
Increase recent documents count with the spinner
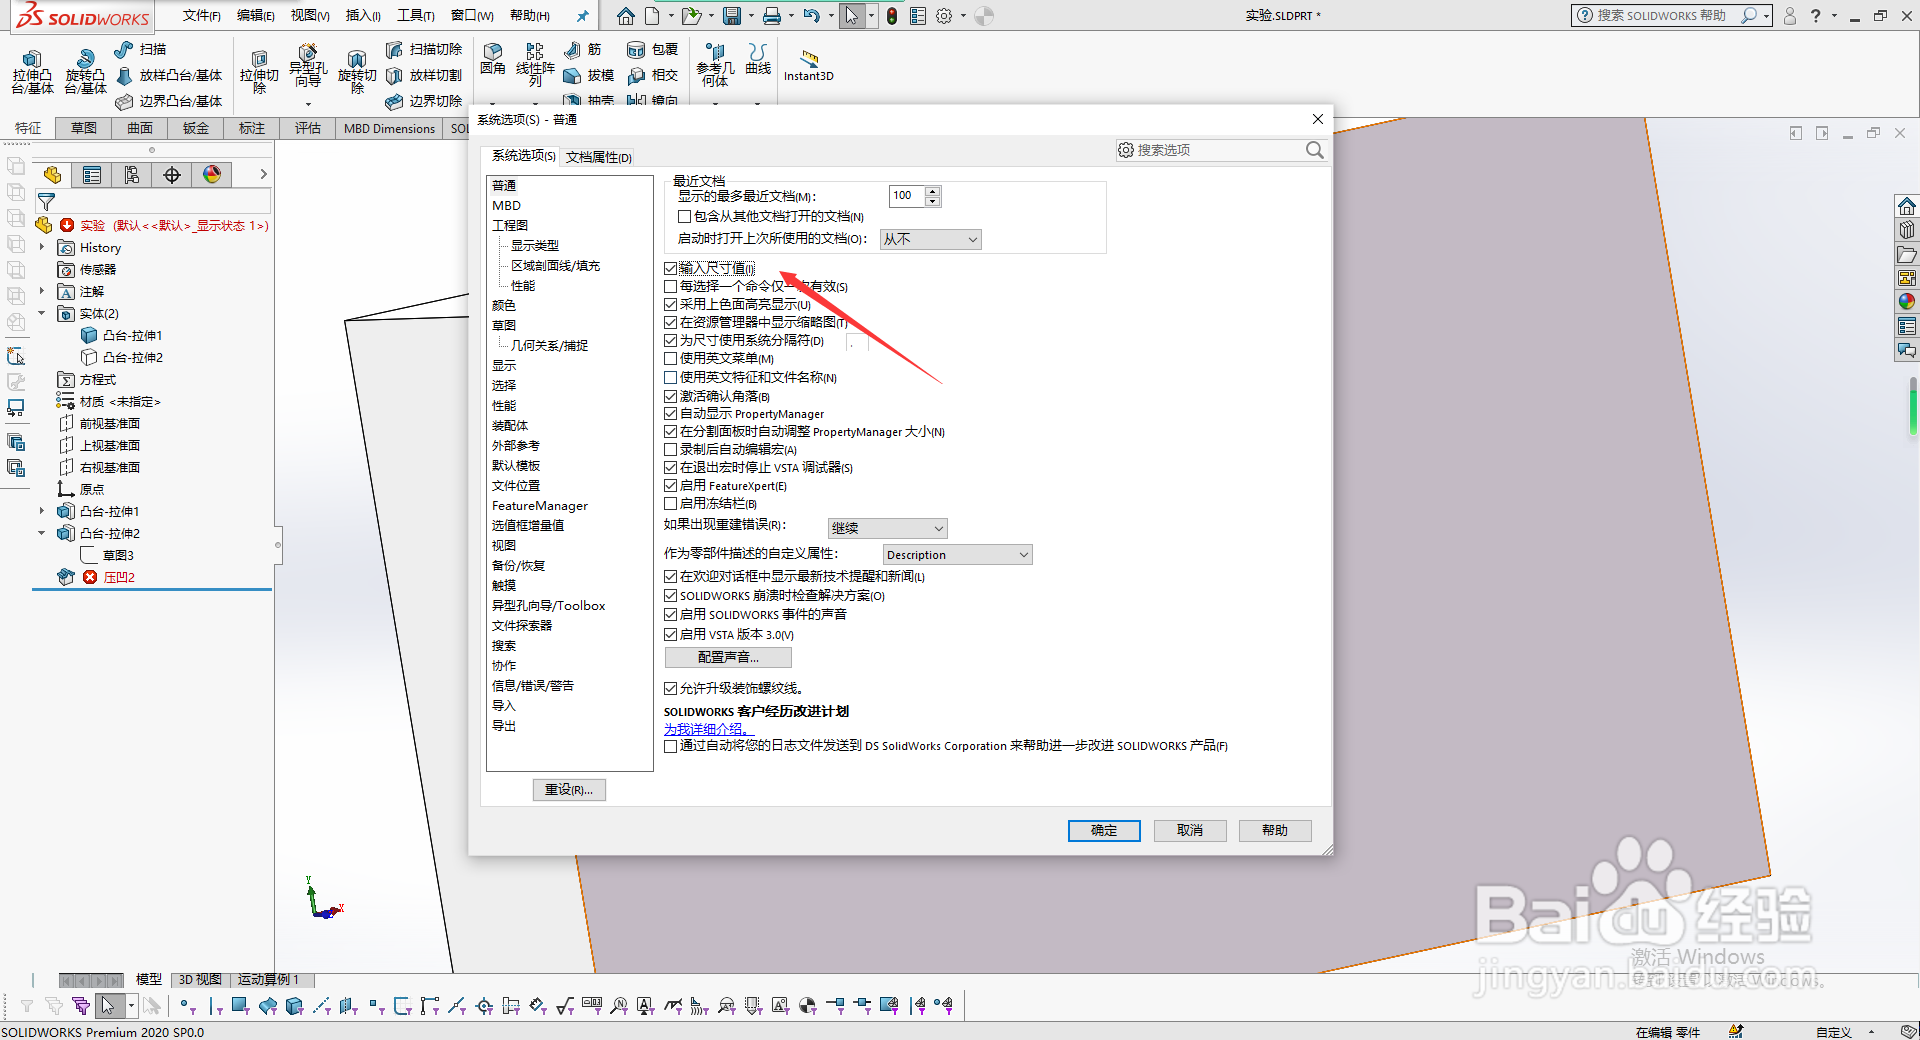coord(933,191)
